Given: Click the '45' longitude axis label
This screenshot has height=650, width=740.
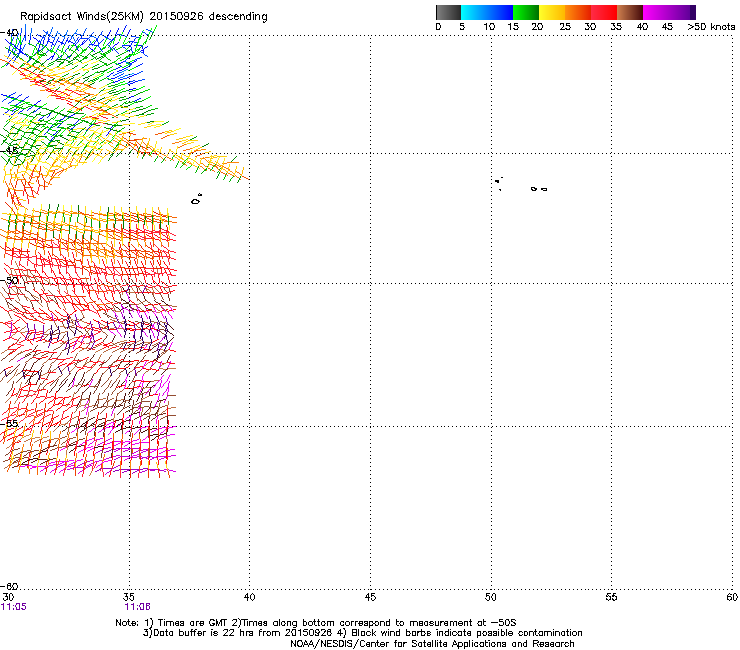Looking at the screenshot, I should click(x=370, y=597).
